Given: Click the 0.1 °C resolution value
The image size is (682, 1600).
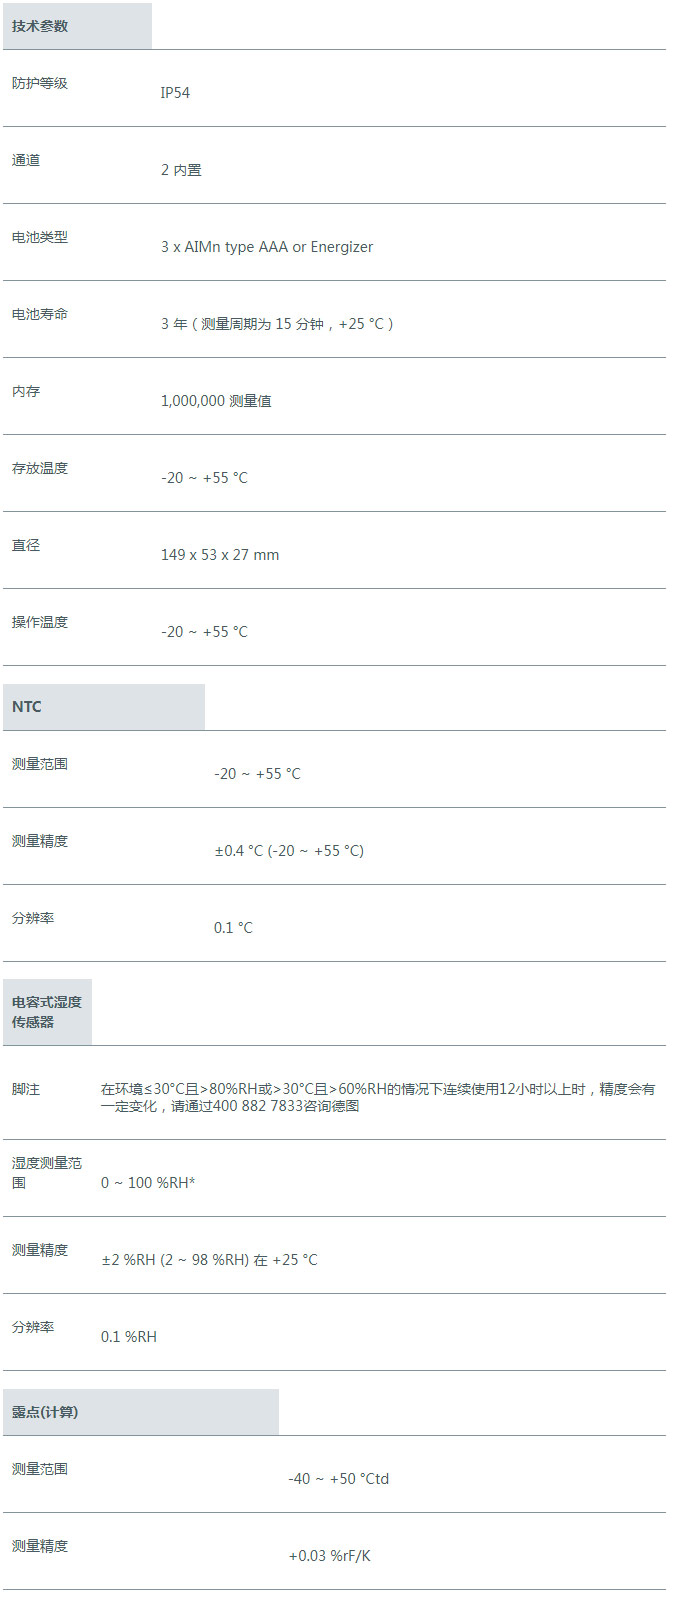Looking at the screenshot, I should click(233, 928).
